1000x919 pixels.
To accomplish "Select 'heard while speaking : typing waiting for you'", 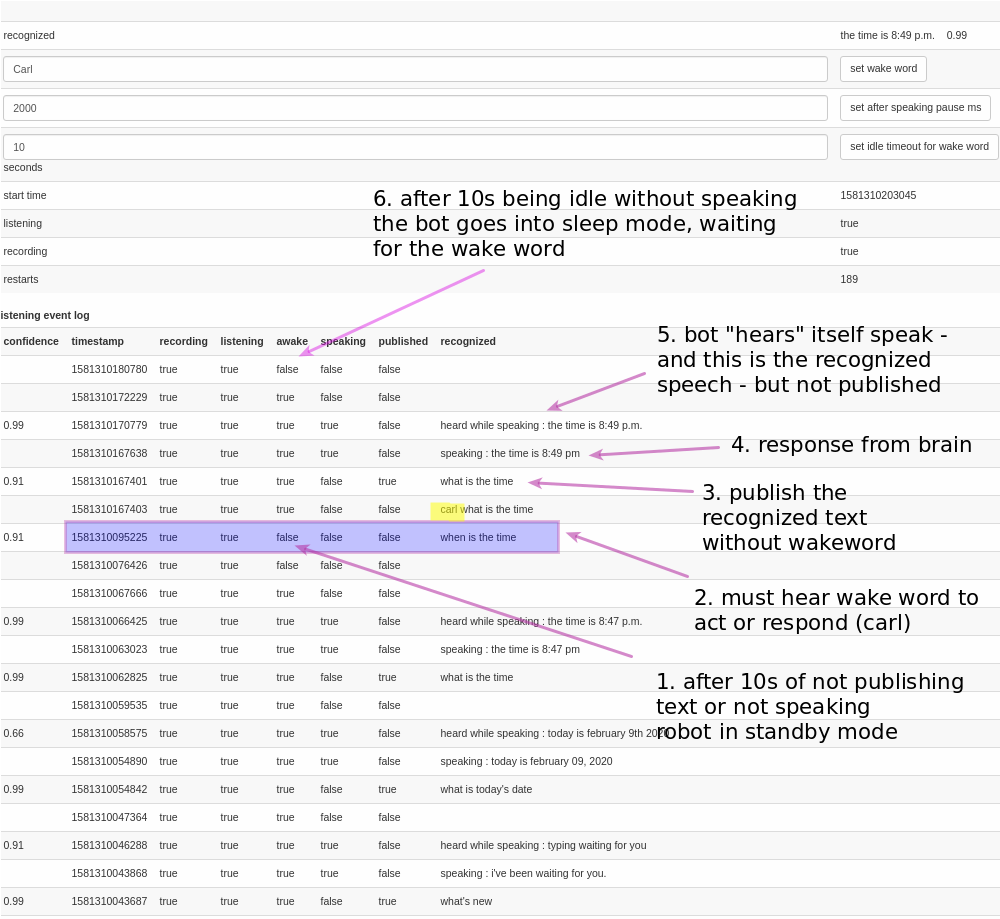I will pos(543,846).
